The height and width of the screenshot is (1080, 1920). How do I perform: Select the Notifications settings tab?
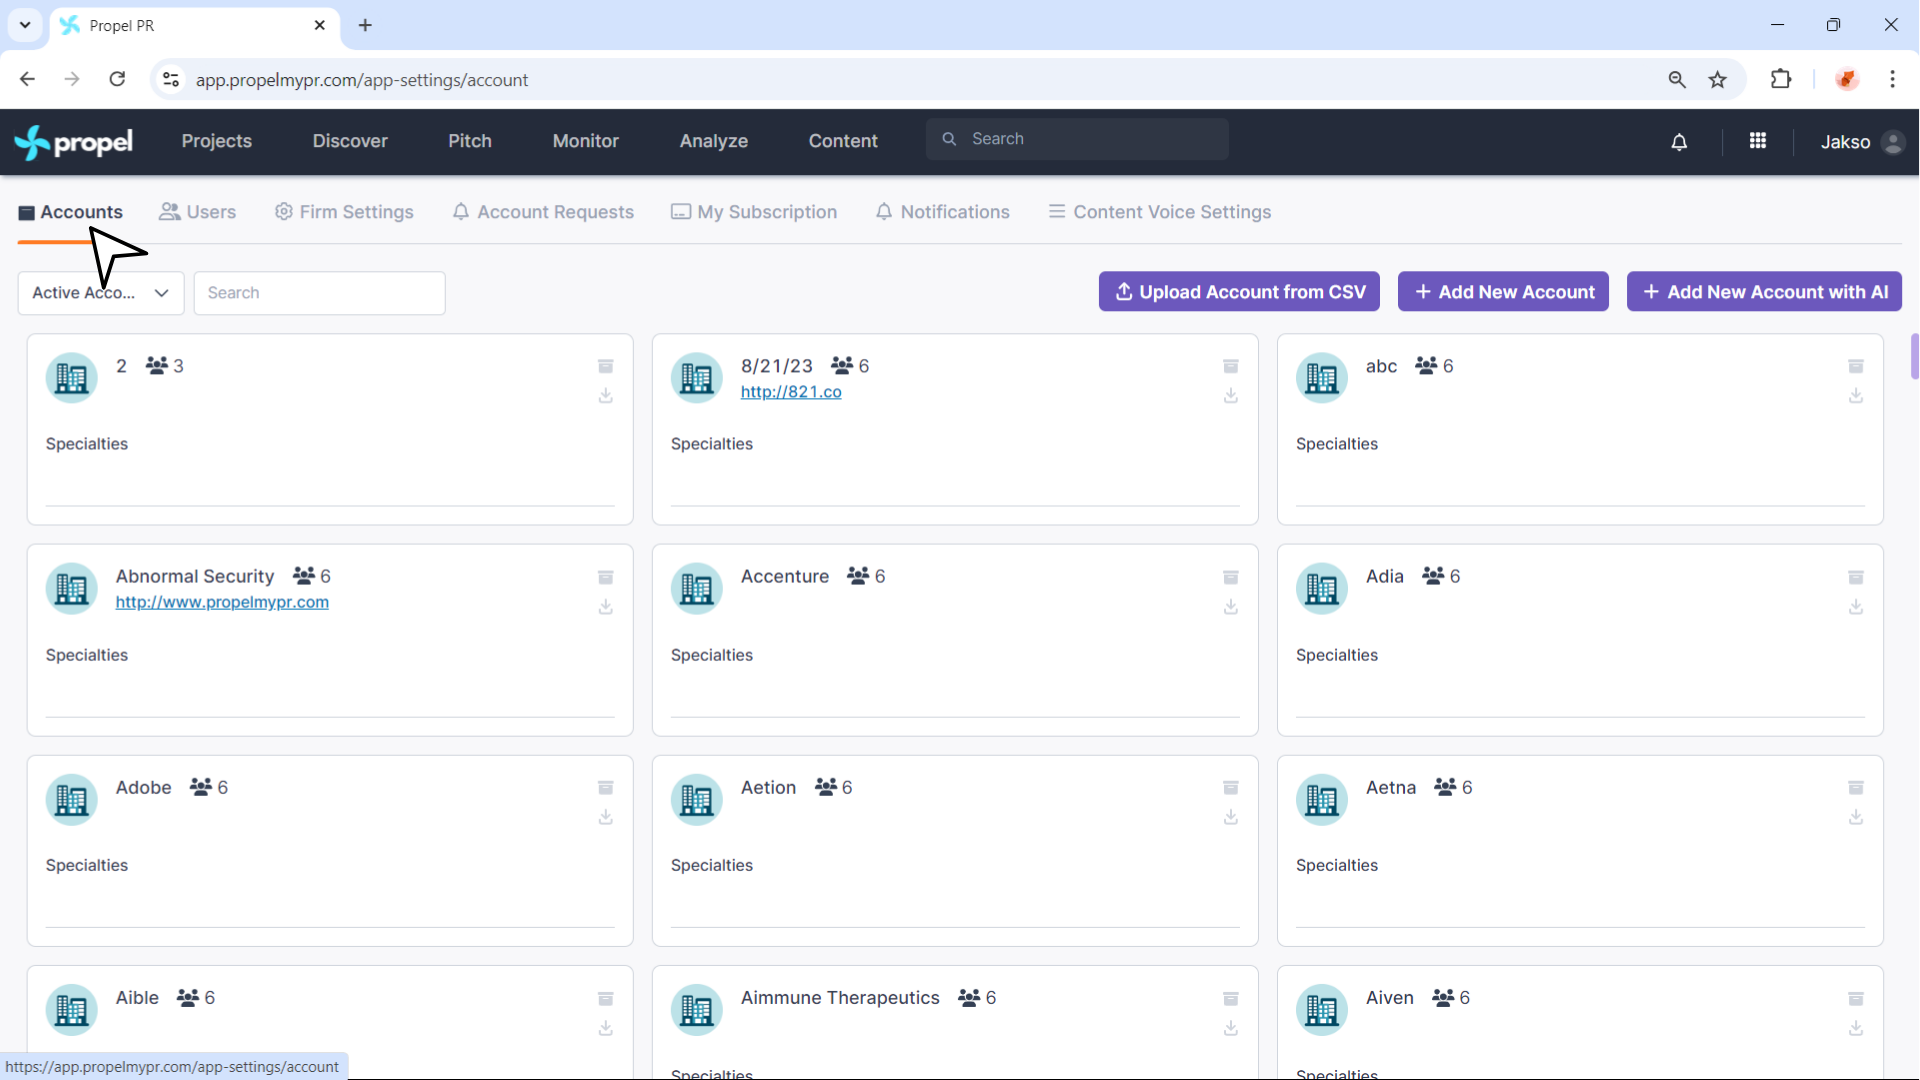[x=942, y=212]
